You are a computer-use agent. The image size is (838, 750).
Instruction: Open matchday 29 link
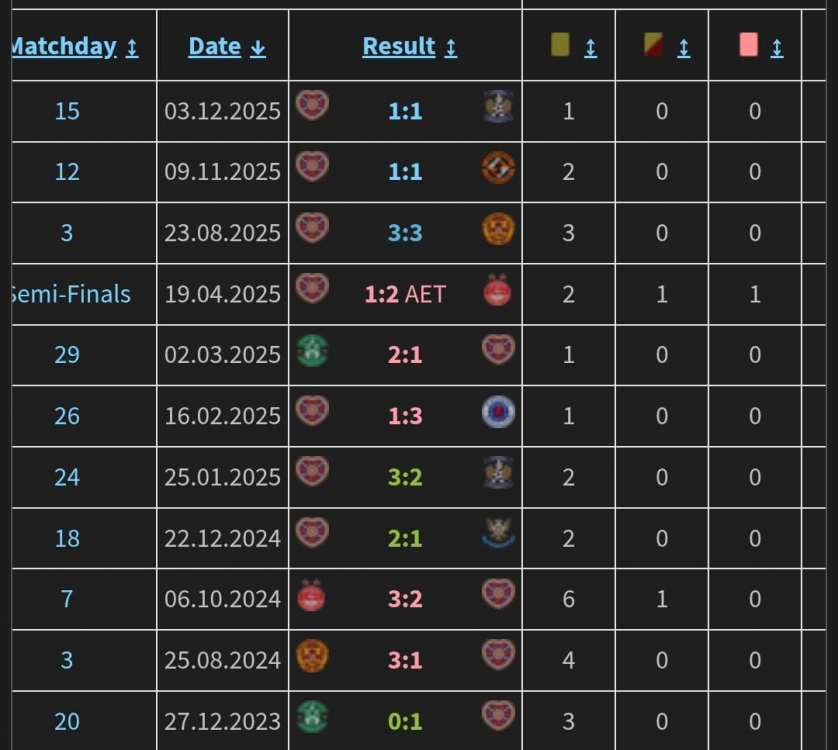point(67,355)
